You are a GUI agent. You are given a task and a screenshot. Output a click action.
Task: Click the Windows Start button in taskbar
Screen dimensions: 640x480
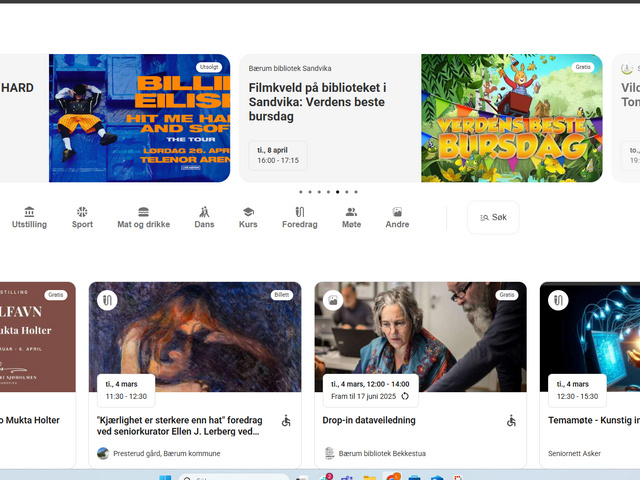click(x=165, y=478)
